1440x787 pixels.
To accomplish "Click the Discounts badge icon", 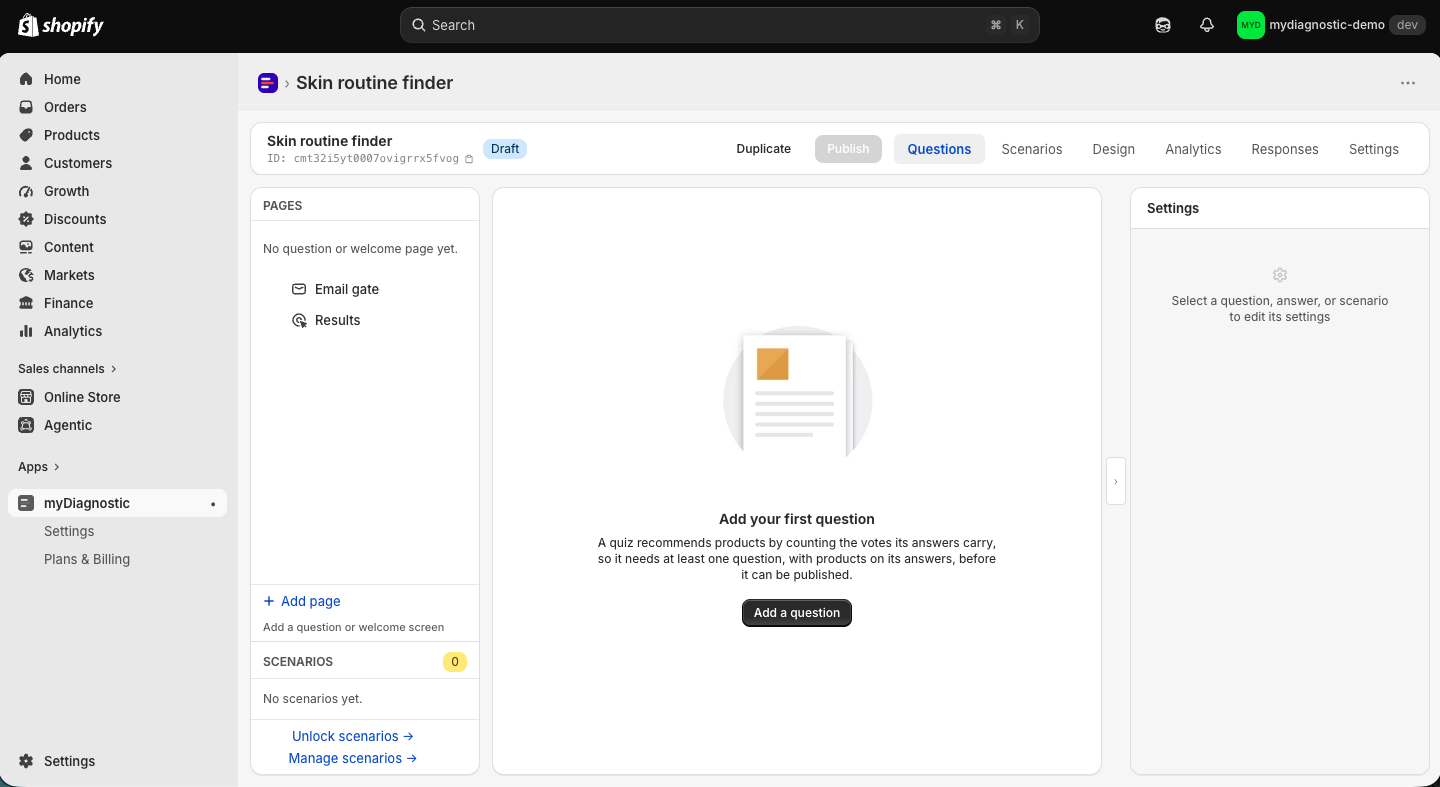I will tap(26, 219).
